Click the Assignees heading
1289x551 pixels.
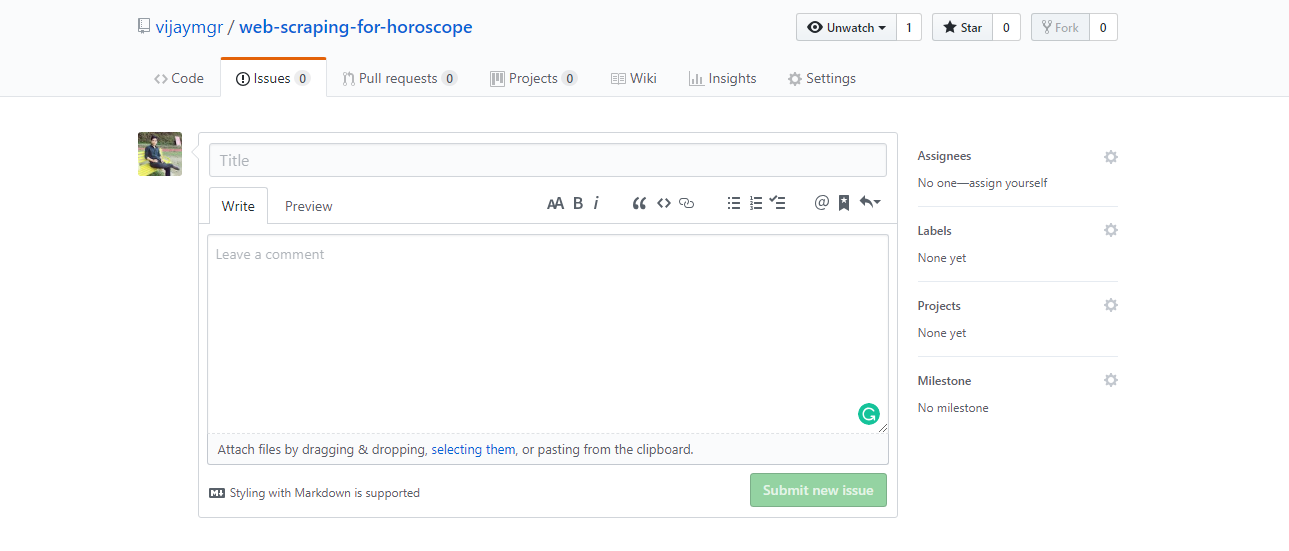tap(944, 156)
